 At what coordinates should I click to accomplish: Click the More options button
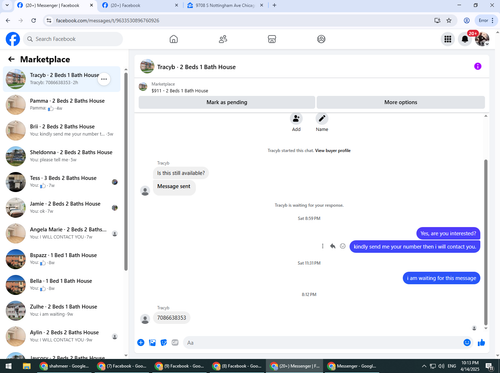pos(401,102)
